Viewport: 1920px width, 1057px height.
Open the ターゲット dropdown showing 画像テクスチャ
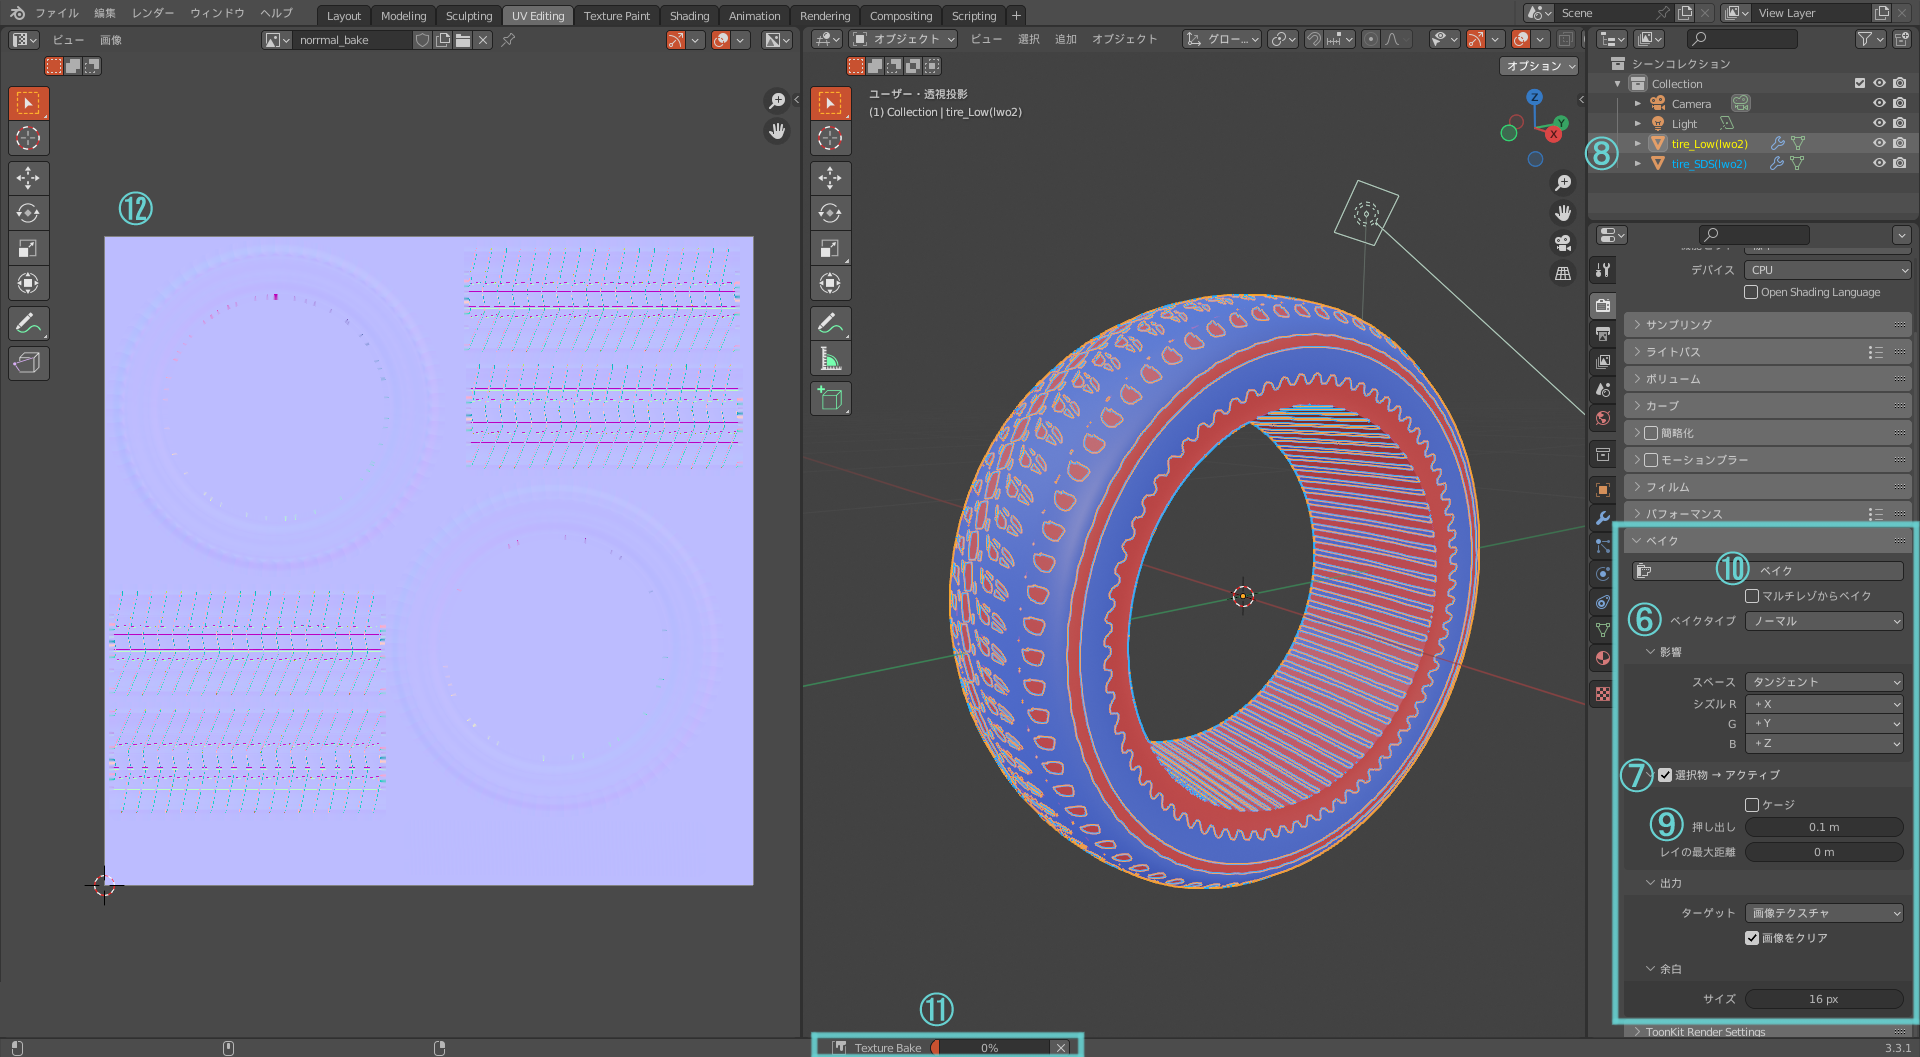point(1824,912)
